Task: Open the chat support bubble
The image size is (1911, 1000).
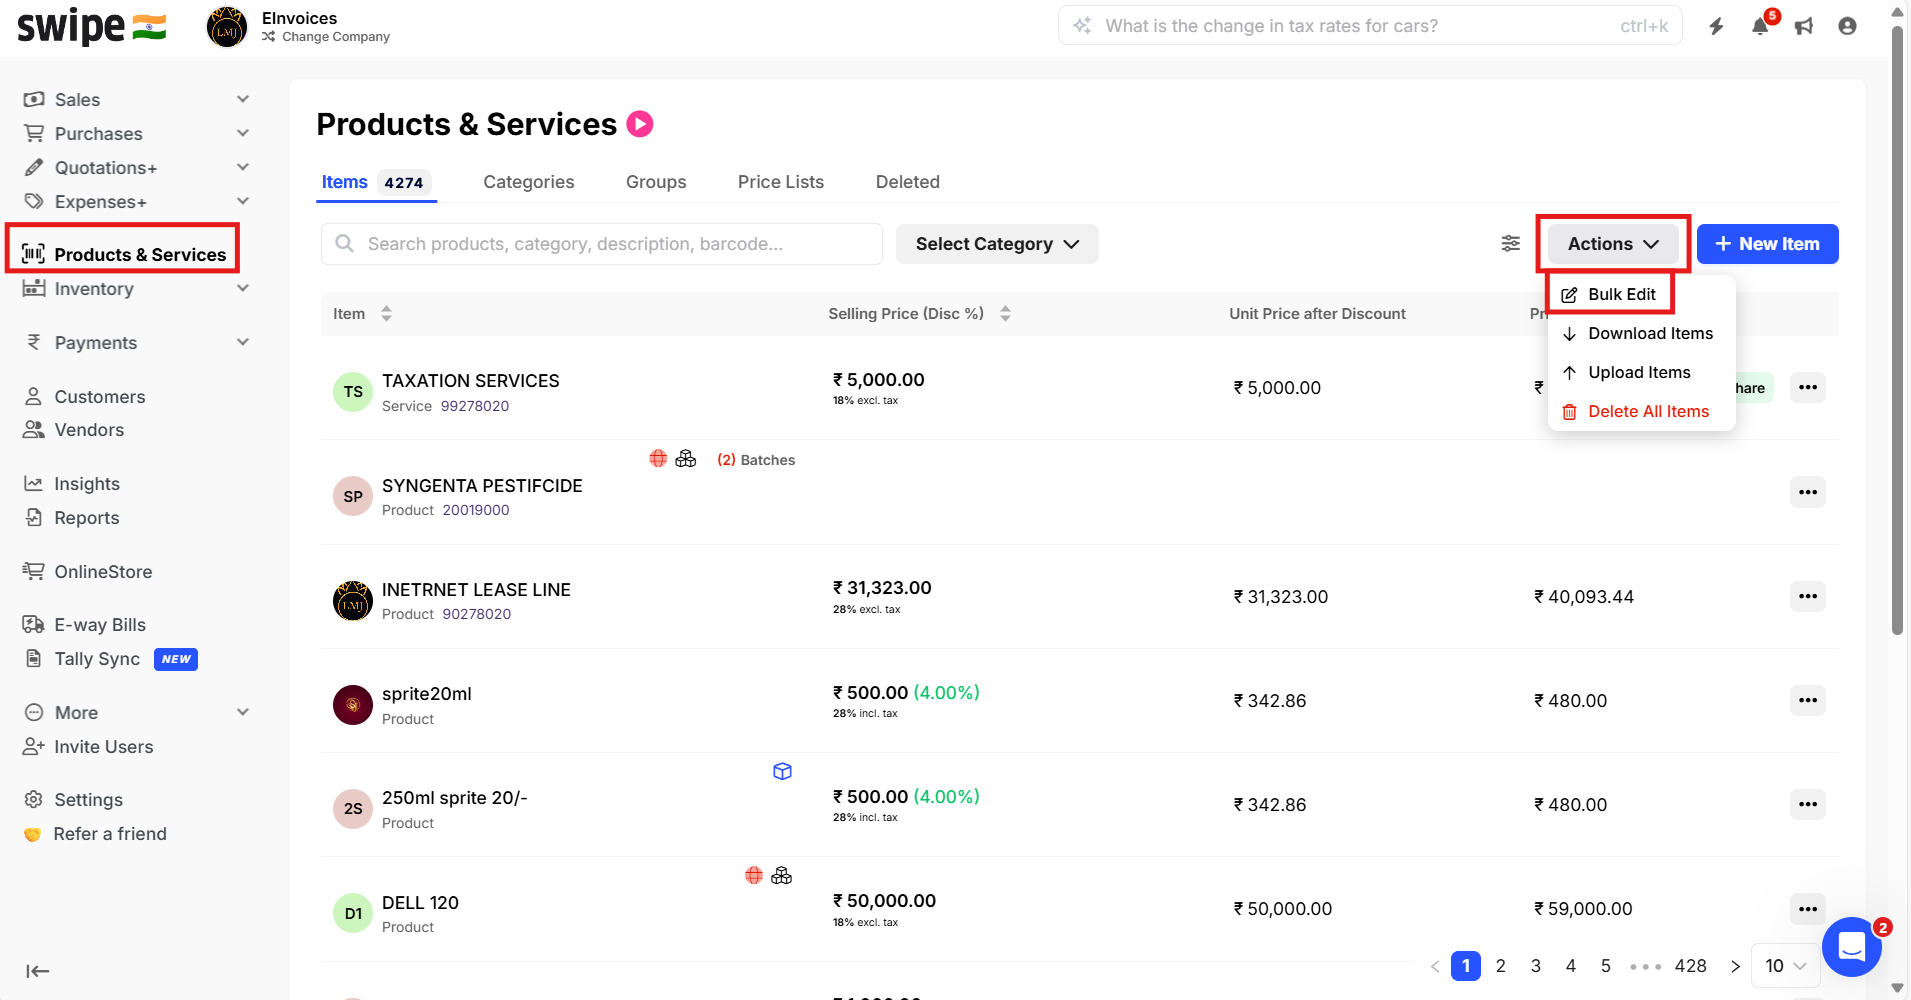Action: (x=1852, y=946)
